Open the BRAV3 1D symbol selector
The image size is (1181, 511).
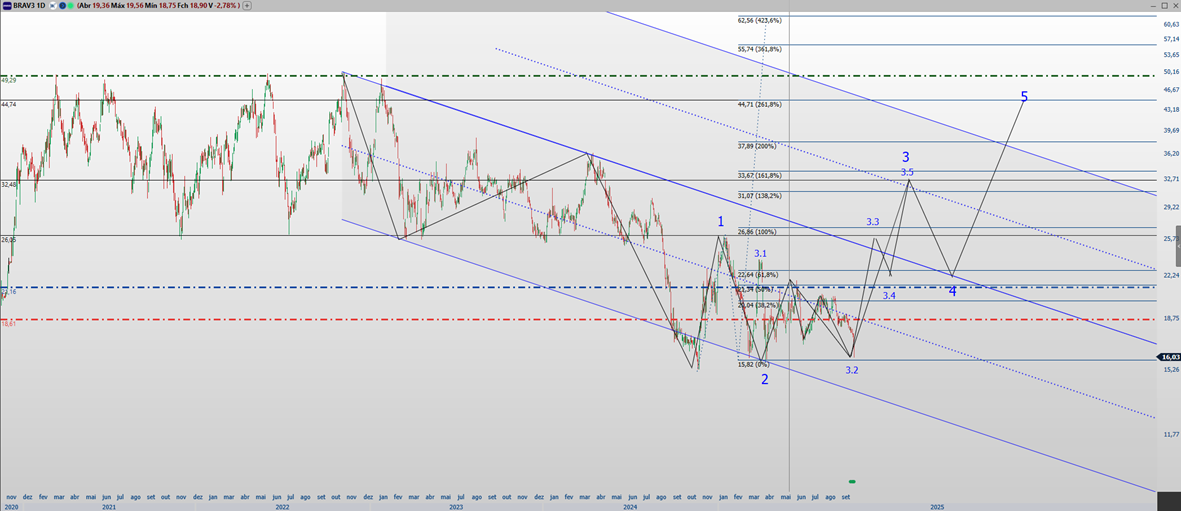29,5
